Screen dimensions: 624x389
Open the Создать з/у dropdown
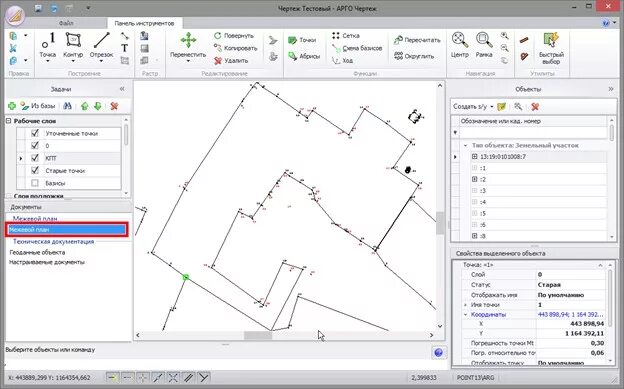pyautogui.click(x=492, y=107)
